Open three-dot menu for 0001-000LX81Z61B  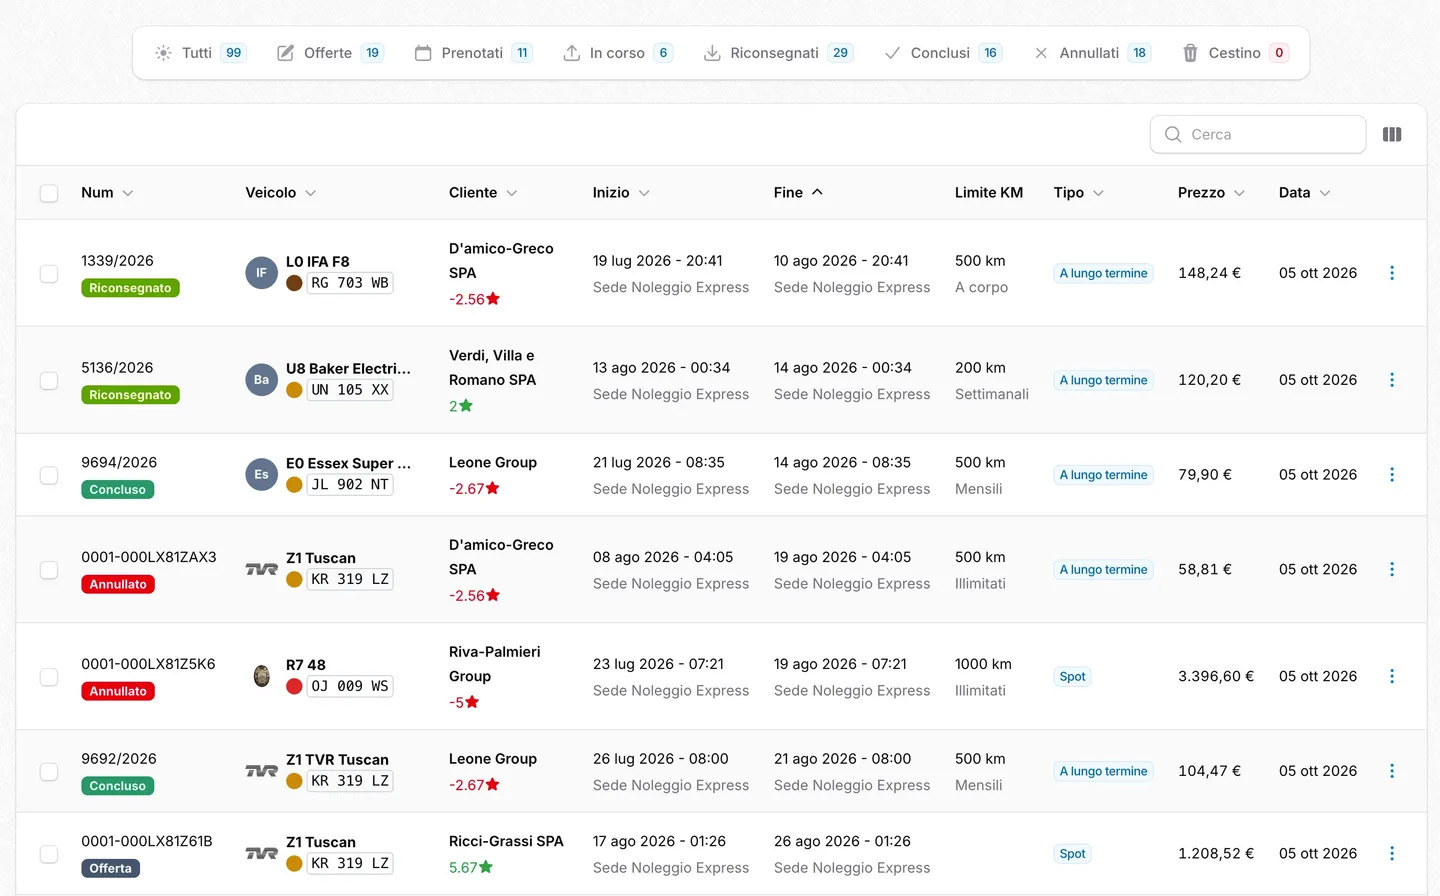(x=1391, y=853)
